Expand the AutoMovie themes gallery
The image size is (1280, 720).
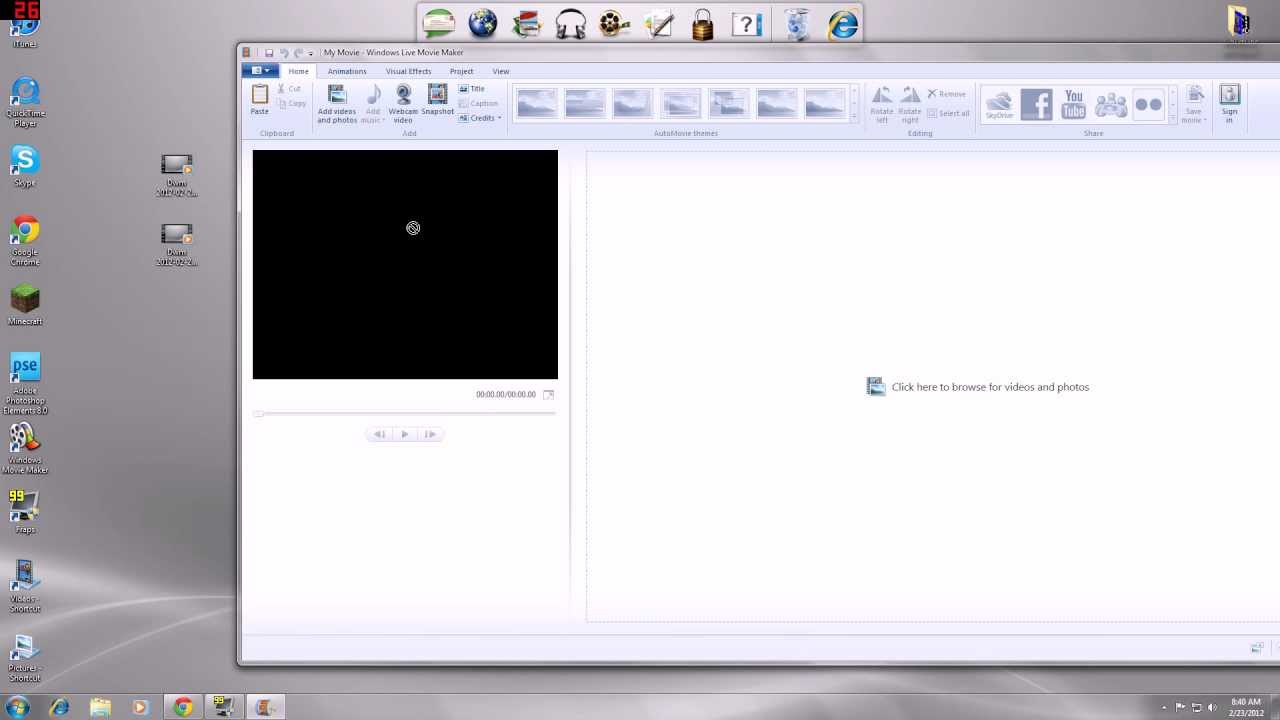tap(854, 118)
